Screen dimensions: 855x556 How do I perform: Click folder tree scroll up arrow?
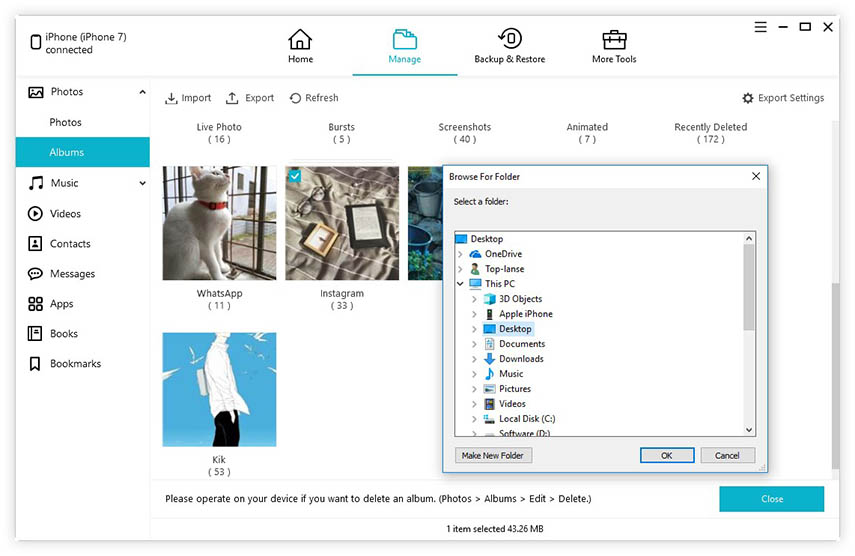(749, 238)
